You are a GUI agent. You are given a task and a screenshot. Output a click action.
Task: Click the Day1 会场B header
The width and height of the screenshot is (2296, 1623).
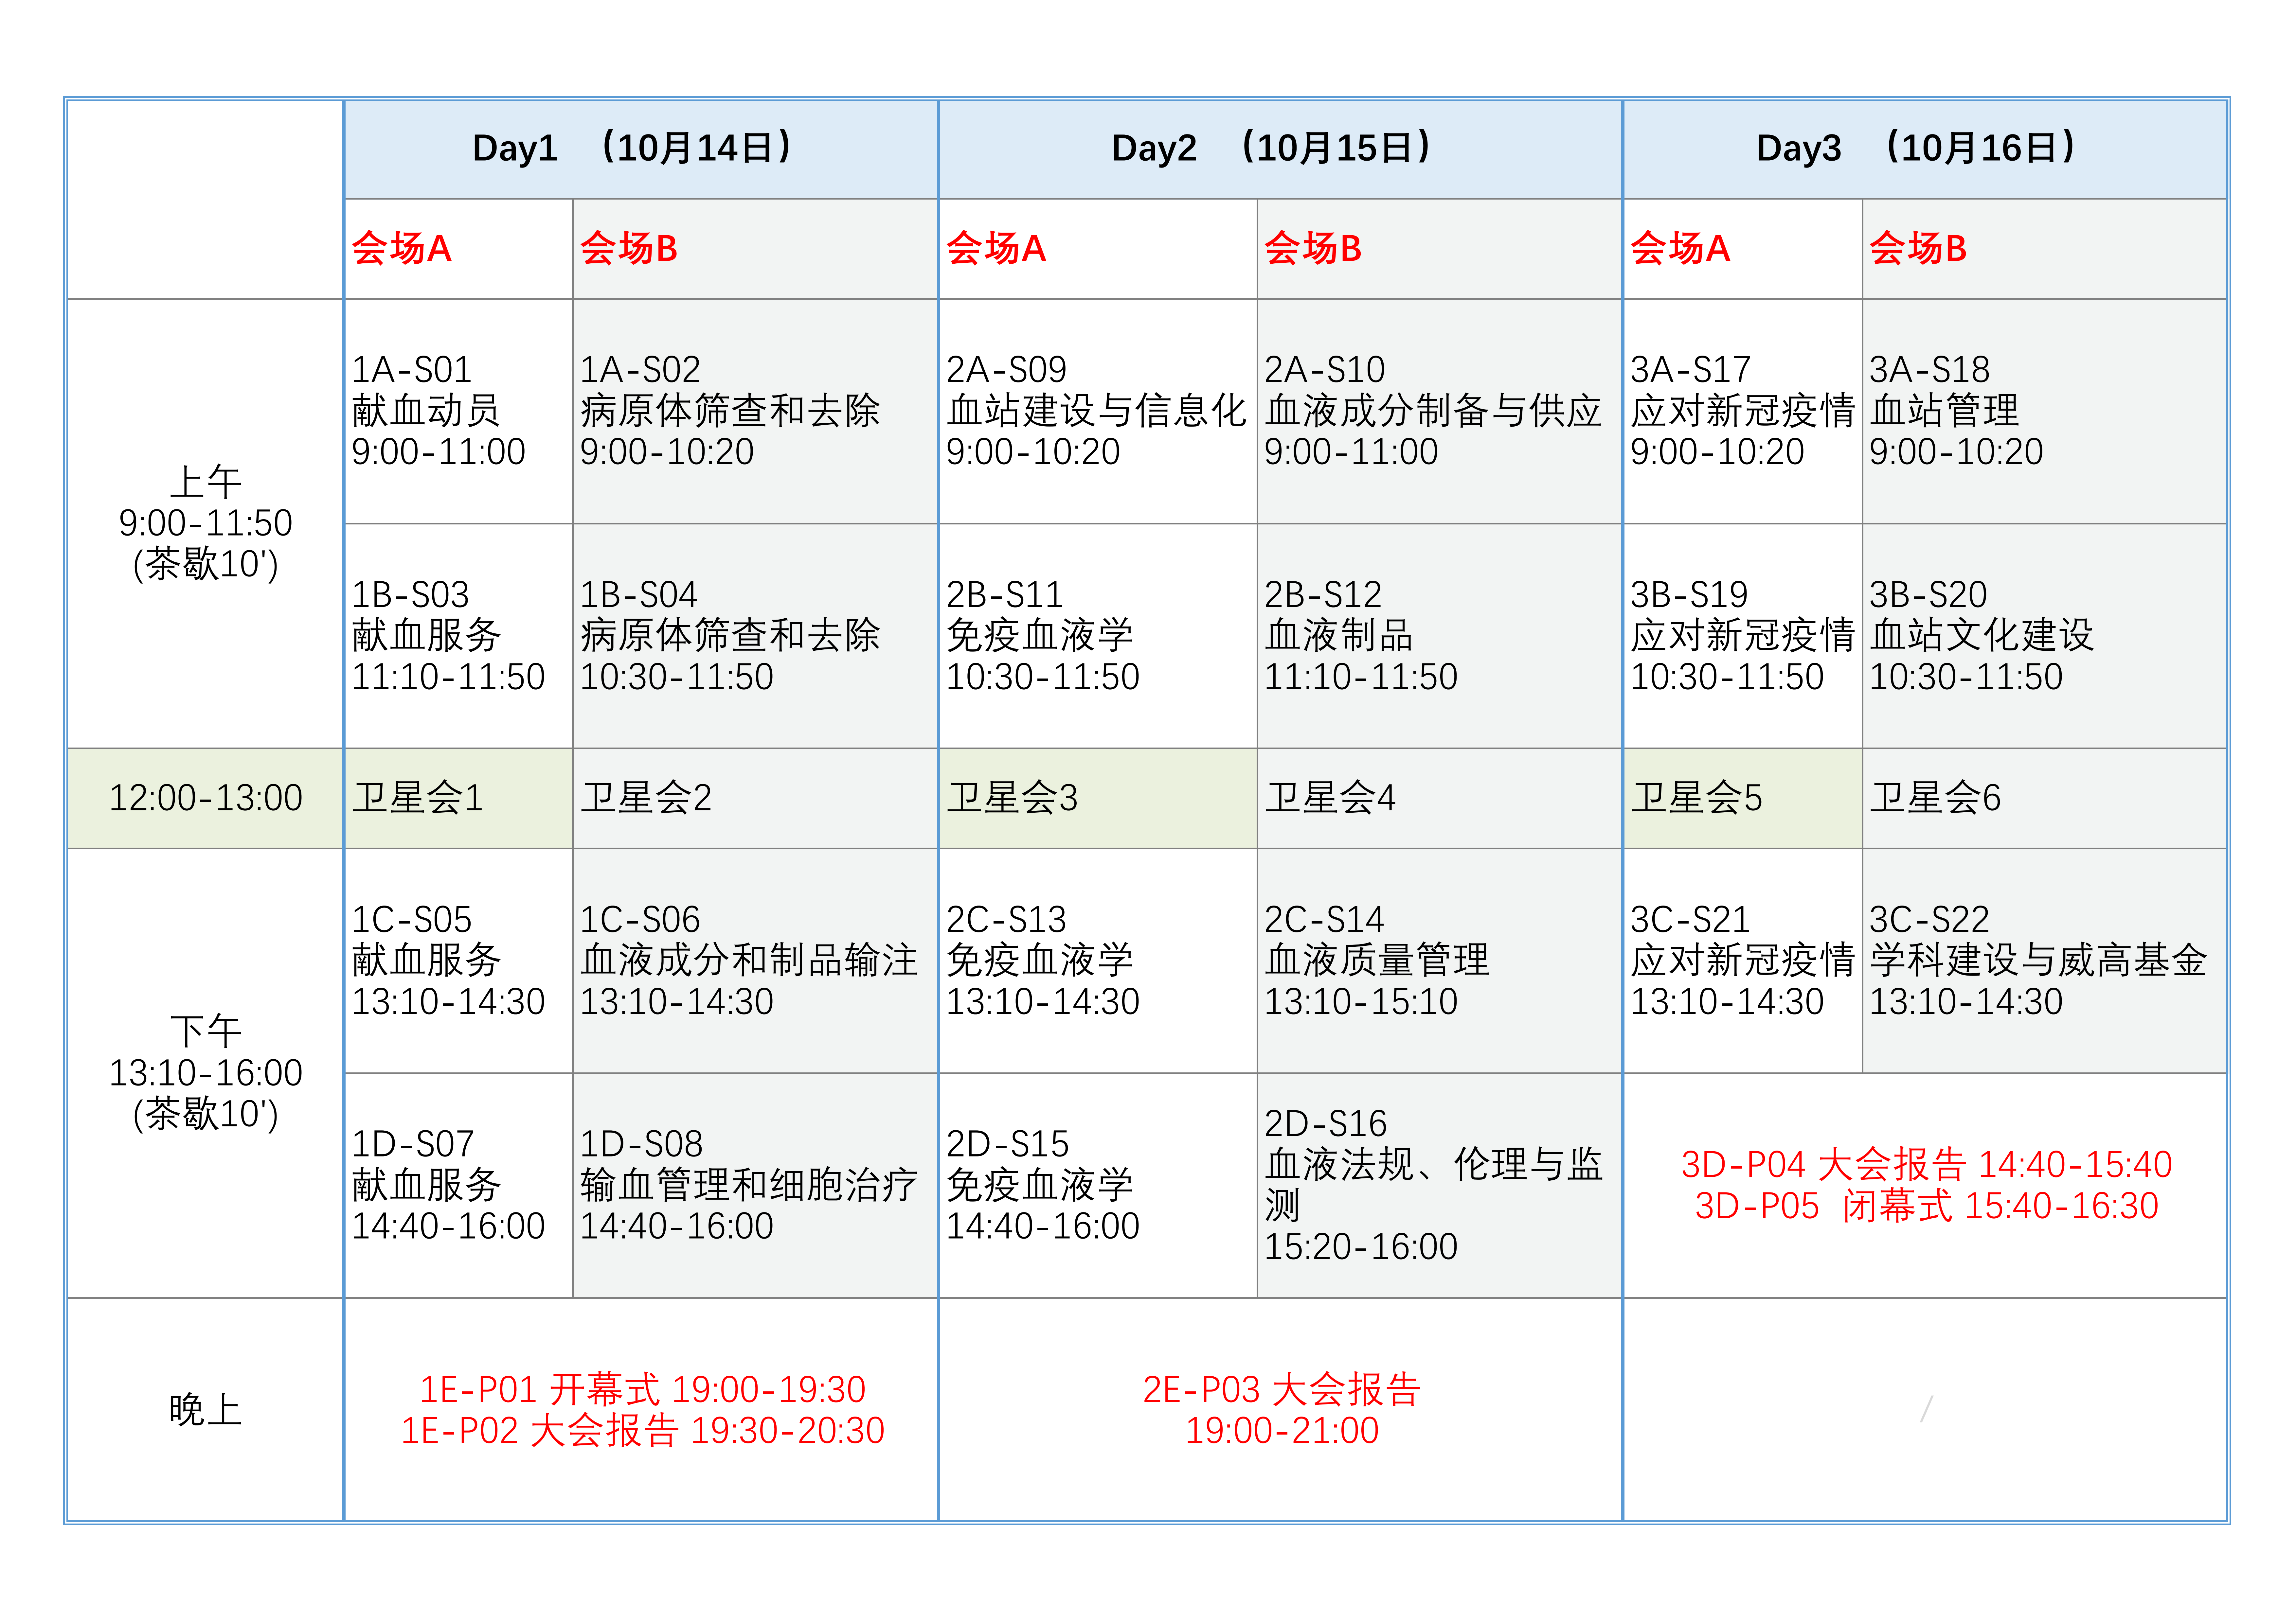(755, 249)
